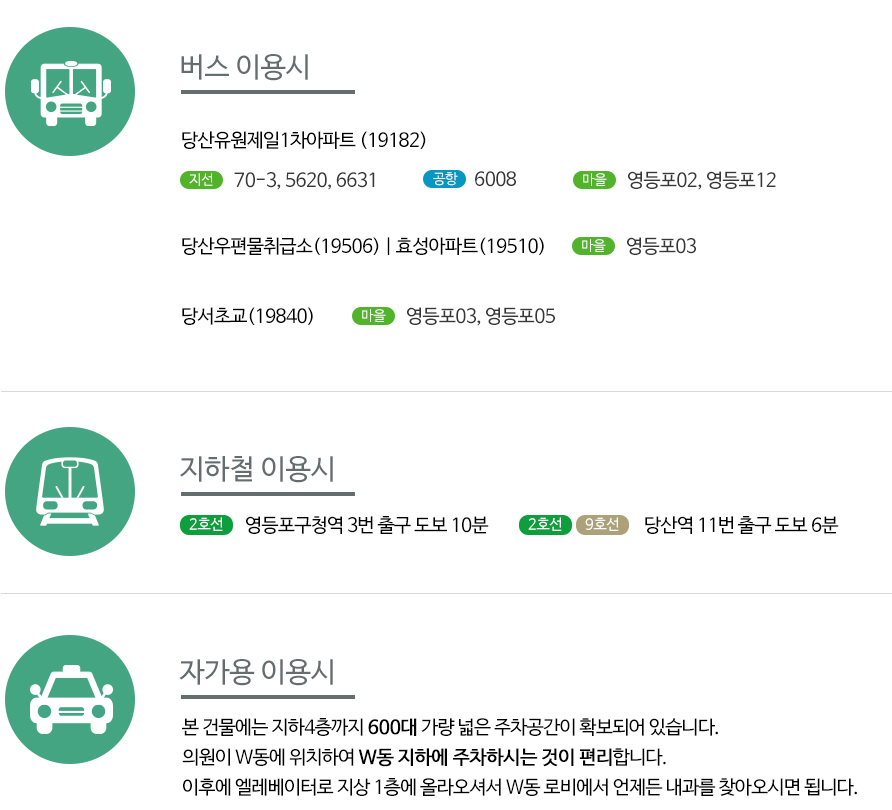Click the green taxi car icon
The width and height of the screenshot is (892, 810).
click(x=70, y=700)
